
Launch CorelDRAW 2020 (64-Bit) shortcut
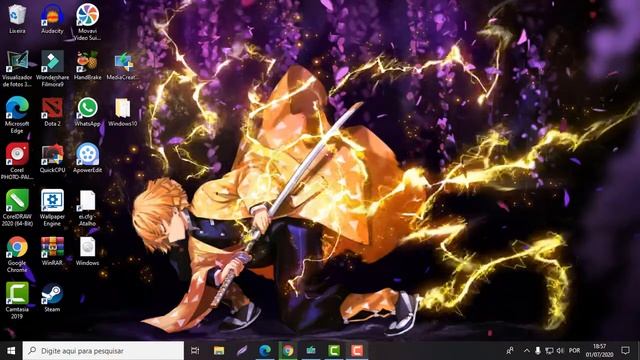(x=17, y=208)
